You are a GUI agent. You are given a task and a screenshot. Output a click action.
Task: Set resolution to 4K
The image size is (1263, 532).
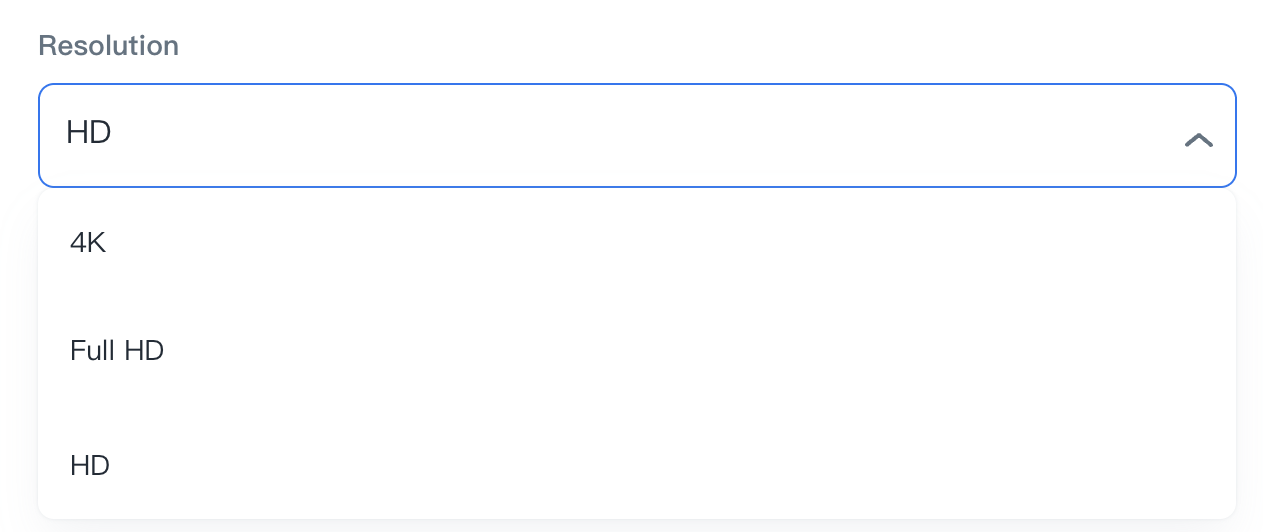point(88,243)
